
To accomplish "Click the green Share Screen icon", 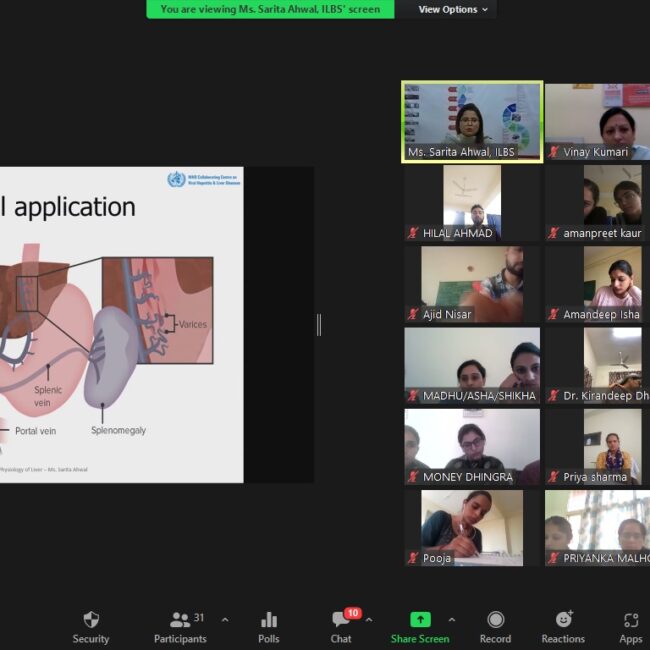I will coord(420,620).
